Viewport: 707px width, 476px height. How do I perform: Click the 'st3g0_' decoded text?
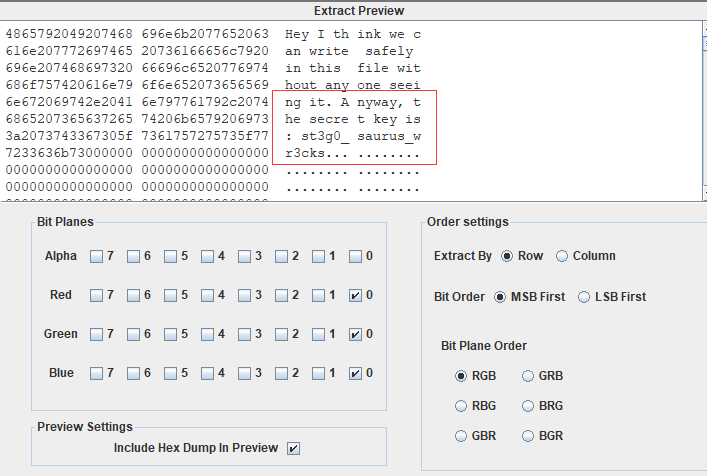point(325,136)
